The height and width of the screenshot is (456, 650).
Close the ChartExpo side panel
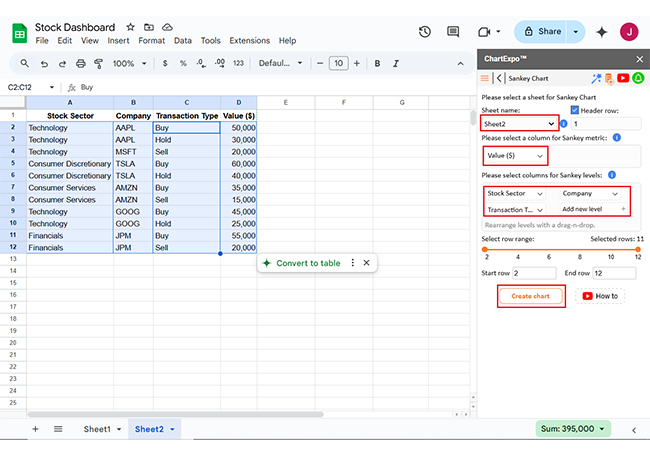(640, 59)
